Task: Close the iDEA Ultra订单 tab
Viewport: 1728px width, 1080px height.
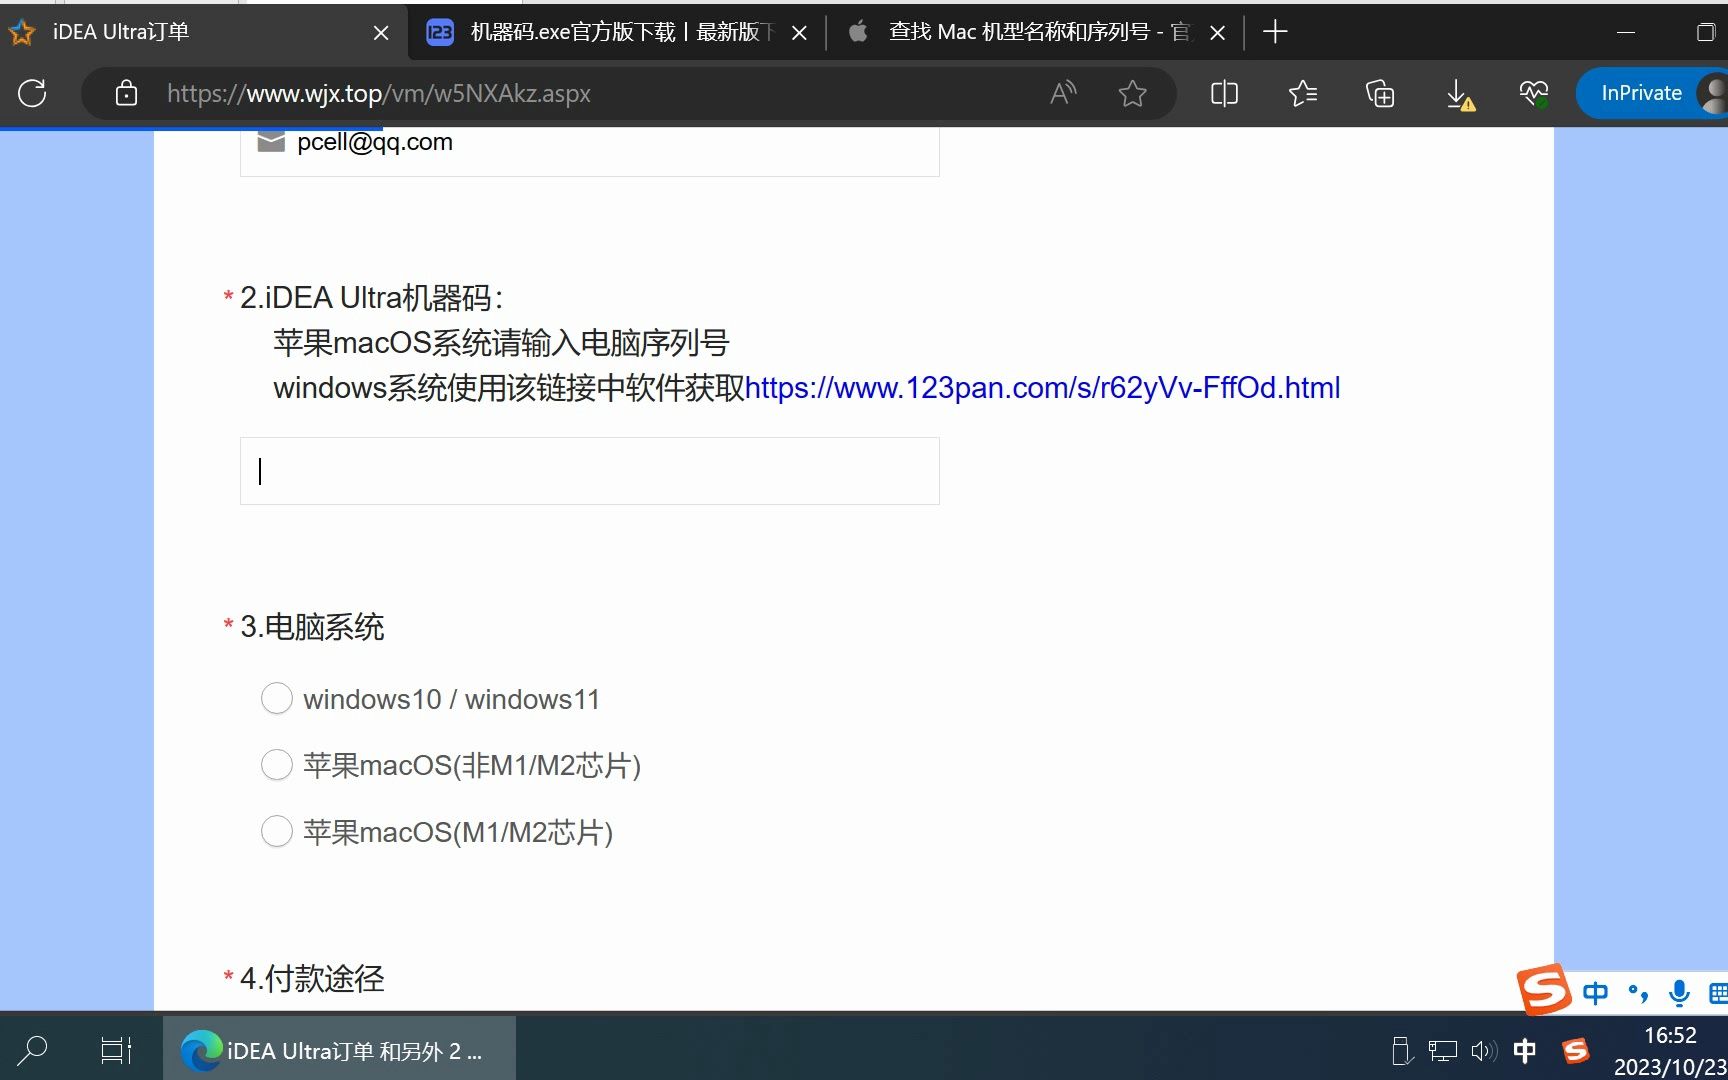Action: click(x=381, y=33)
